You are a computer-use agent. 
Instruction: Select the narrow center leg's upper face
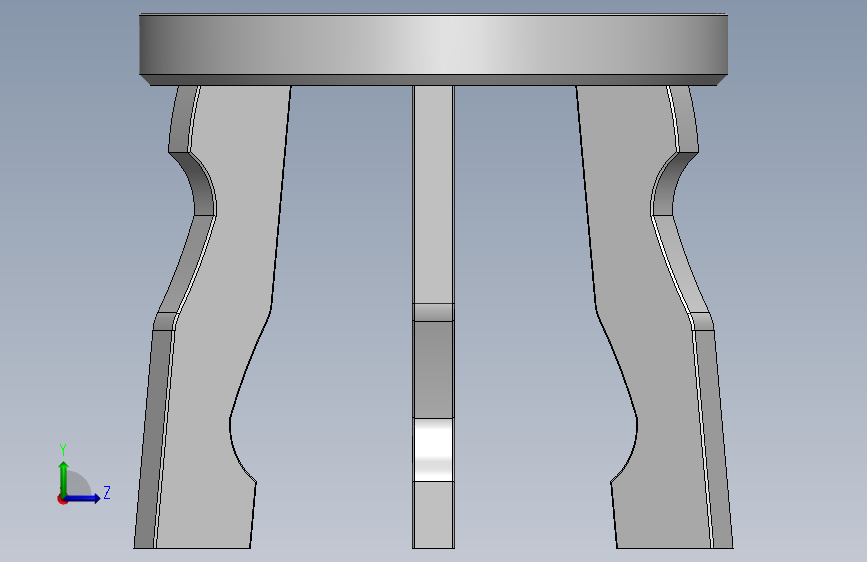click(x=434, y=194)
